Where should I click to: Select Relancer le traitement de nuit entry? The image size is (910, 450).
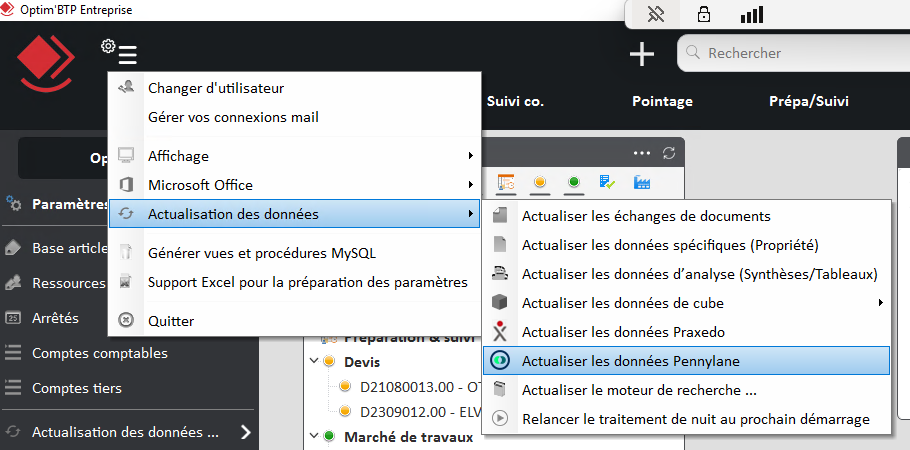(686, 419)
